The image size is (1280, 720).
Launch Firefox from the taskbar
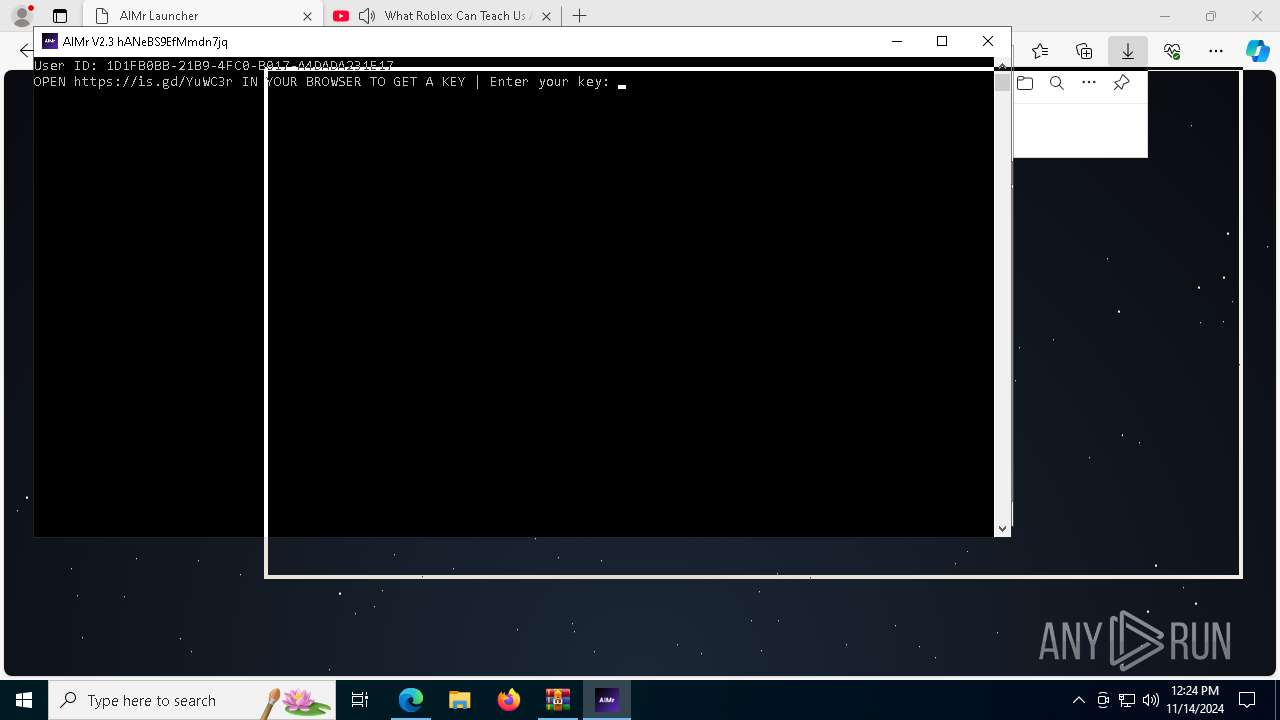(x=508, y=700)
